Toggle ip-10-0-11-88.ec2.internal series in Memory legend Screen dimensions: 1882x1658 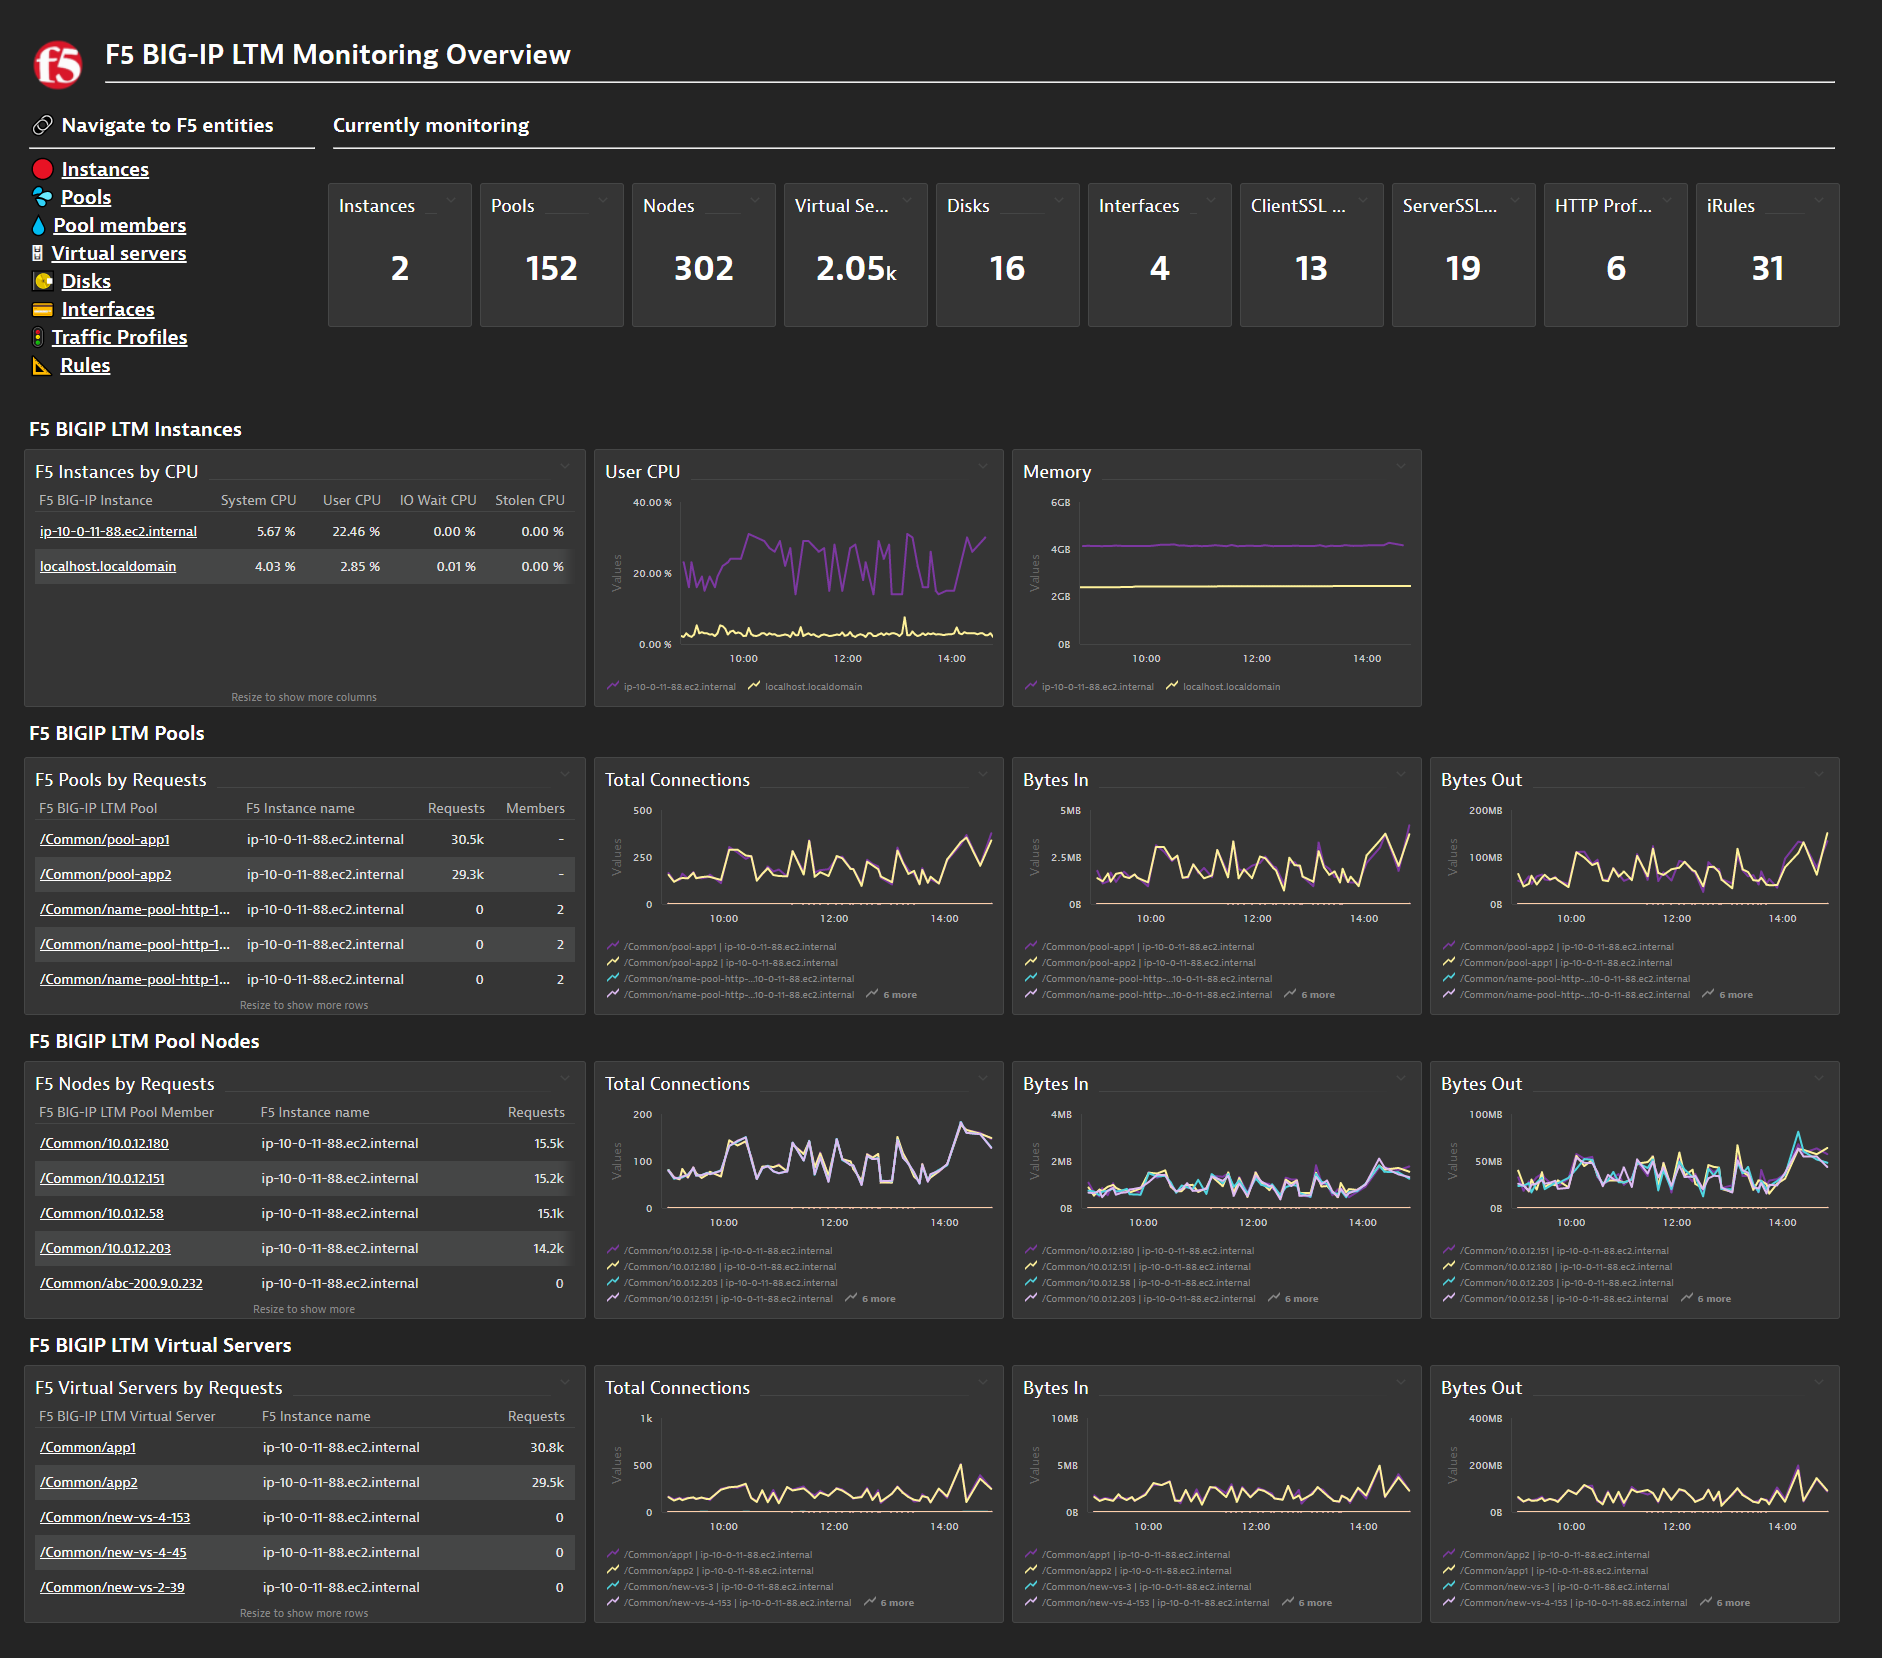point(1089,686)
